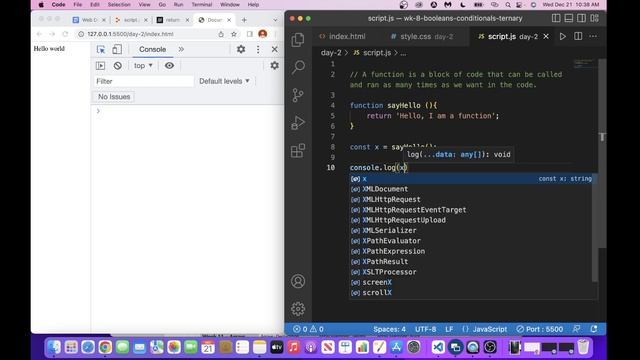Toggle the secondary sidebar layout icon

pyautogui.click(x=581, y=18)
